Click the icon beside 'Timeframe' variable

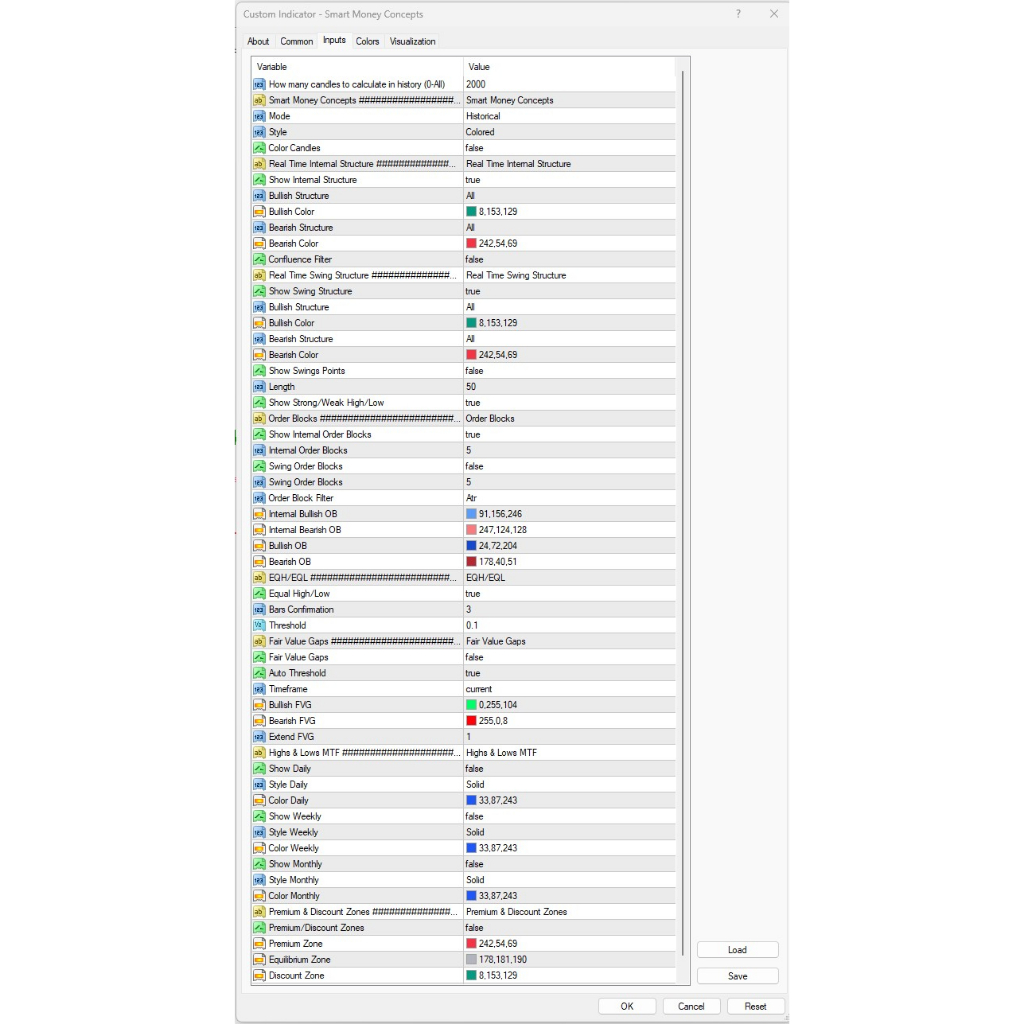(259, 689)
